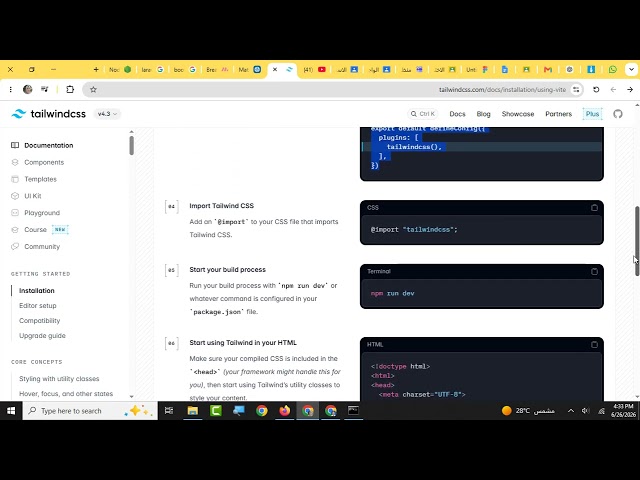The height and width of the screenshot is (480, 640).
Task: Open the Tailwind CSS GitHub icon link
Action: pyautogui.click(x=618, y=114)
